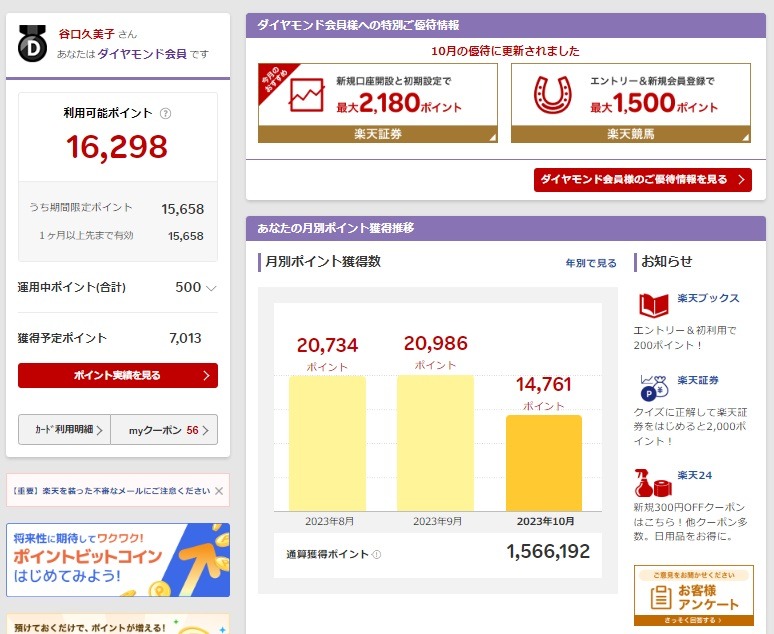
Task: Expand the 運用中ポイント(合計) chevron
Action: click(x=211, y=288)
